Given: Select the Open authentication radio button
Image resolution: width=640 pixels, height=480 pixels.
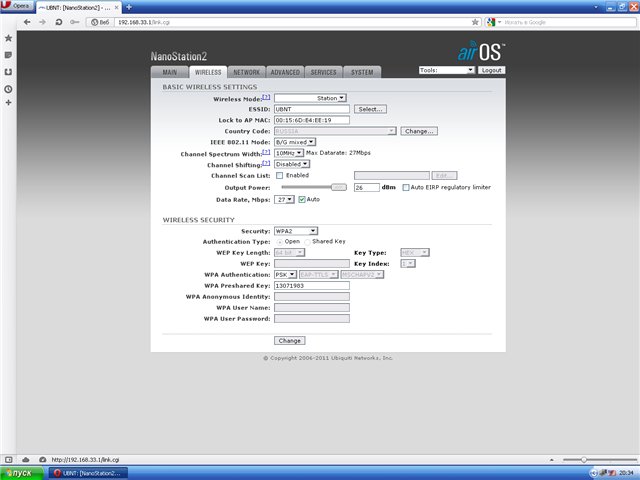Looking at the screenshot, I should point(280,242).
